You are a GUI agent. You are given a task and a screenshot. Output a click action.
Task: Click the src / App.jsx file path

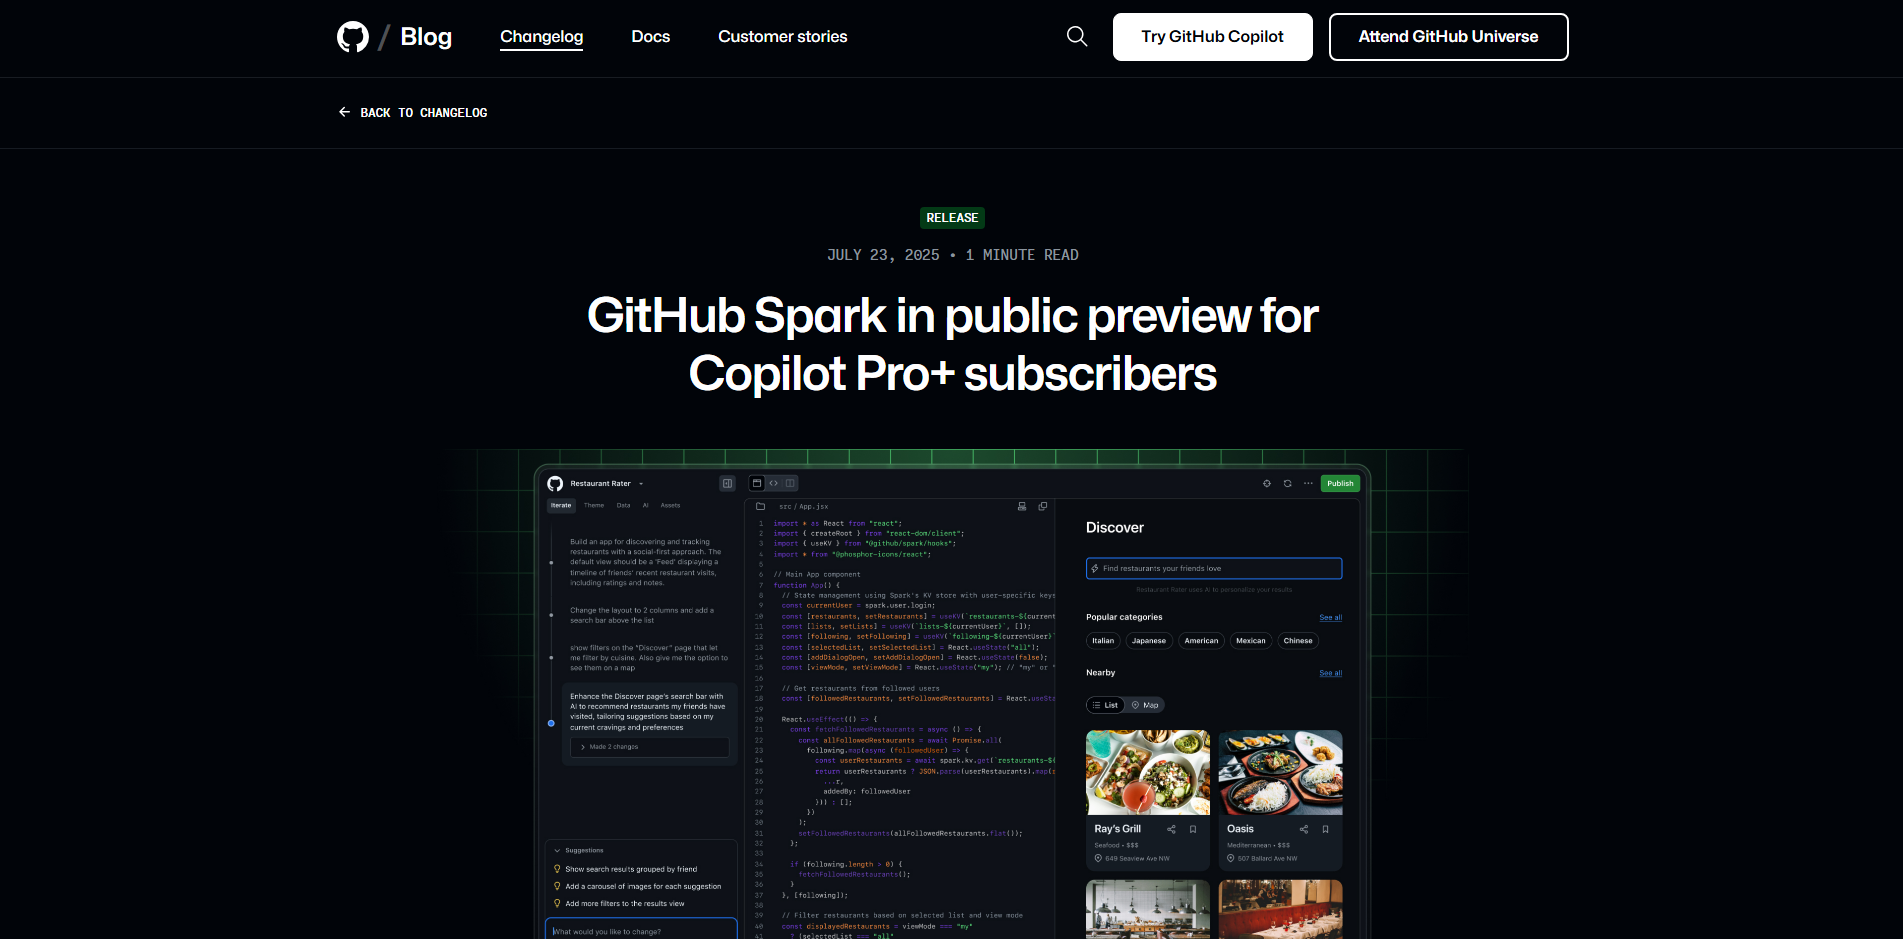[x=804, y=507]
